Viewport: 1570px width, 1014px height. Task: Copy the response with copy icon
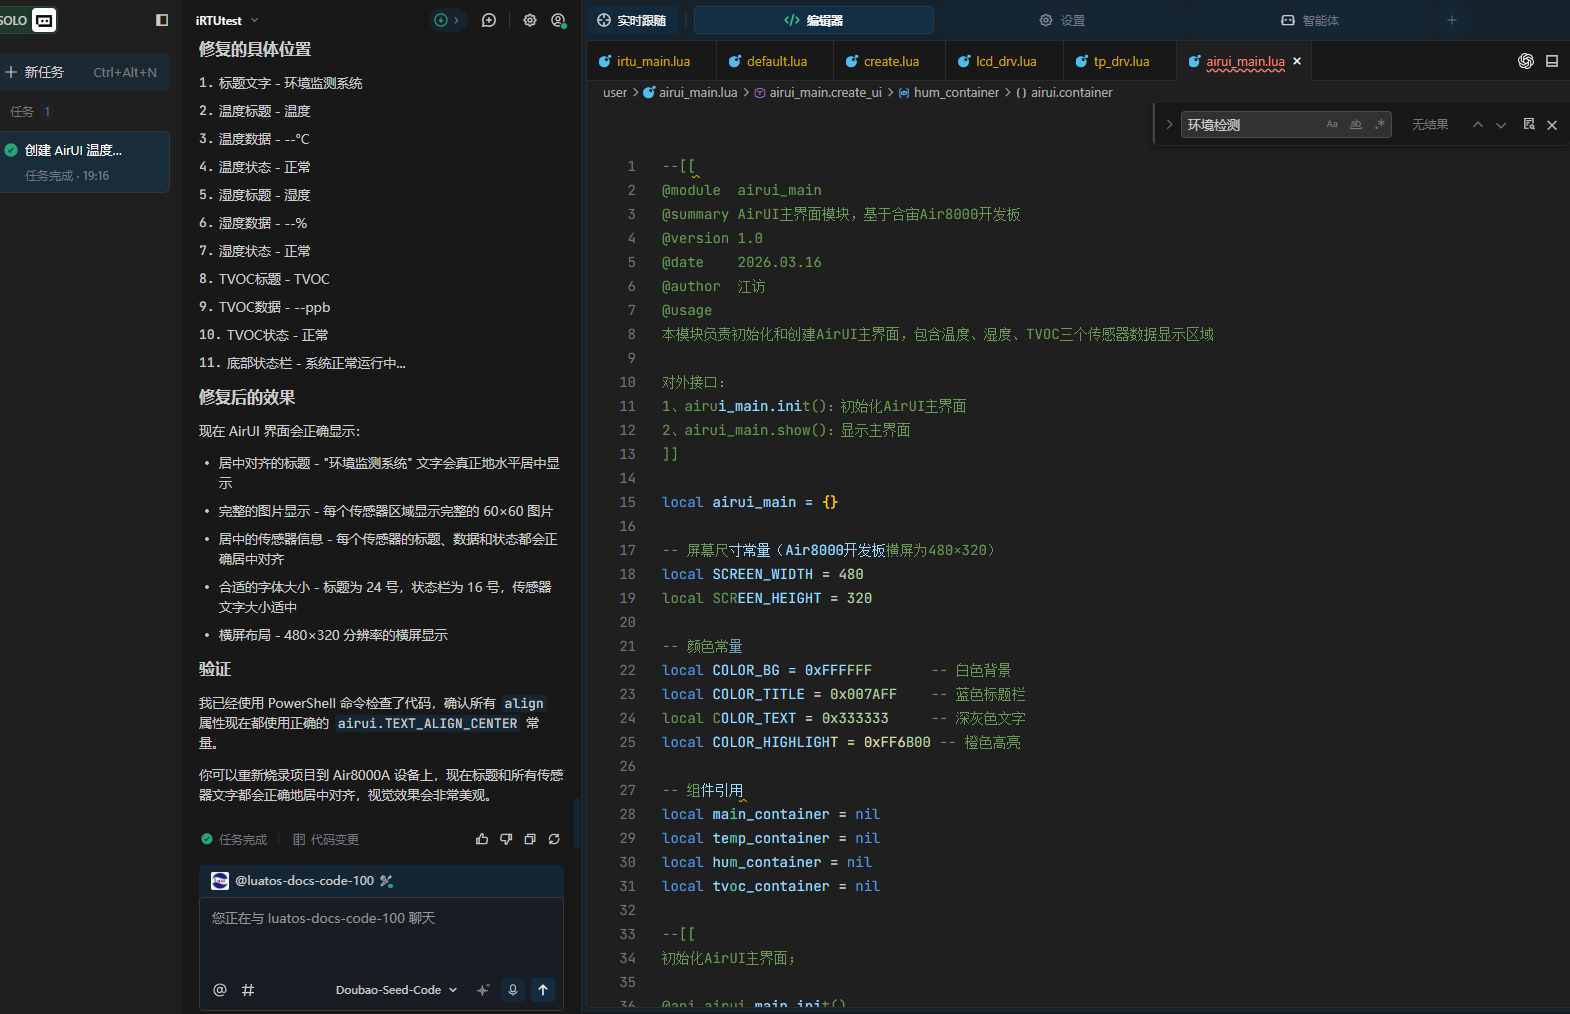click(x=530, y=839)
